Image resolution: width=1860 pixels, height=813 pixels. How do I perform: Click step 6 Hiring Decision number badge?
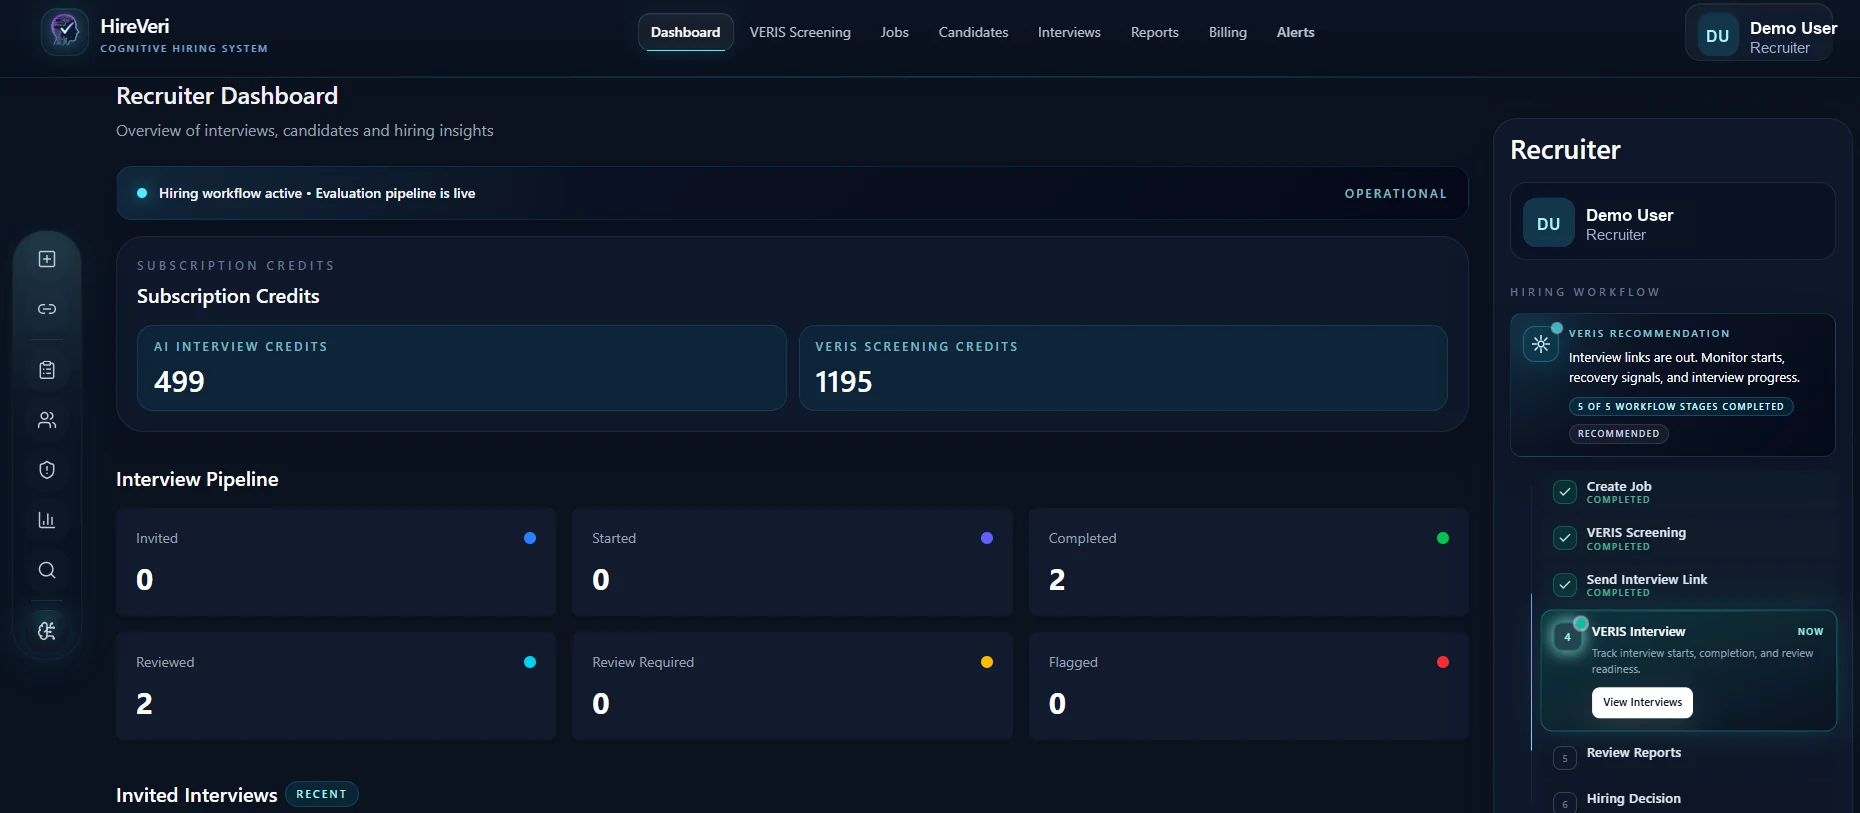pos(1565,804)
